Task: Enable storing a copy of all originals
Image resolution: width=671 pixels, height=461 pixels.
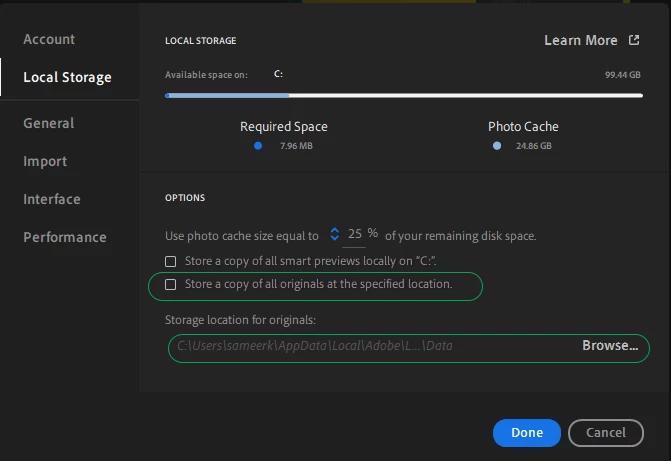Action: 170,284
